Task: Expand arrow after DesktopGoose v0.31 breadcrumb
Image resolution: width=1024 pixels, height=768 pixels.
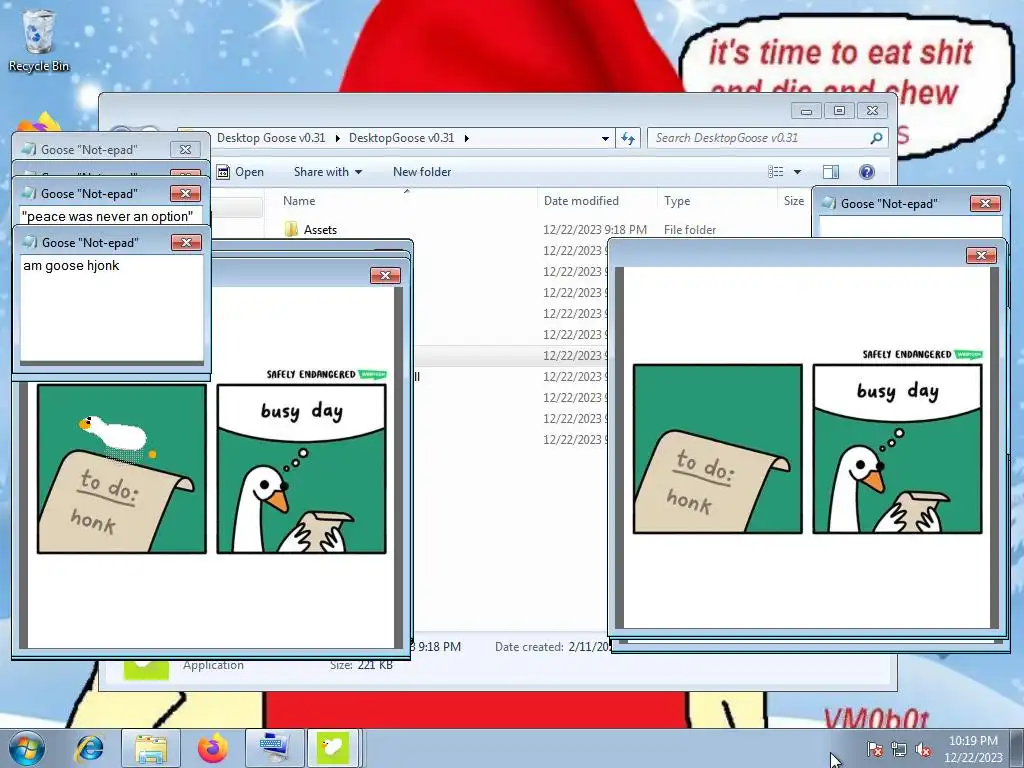Action: point(466,138)
